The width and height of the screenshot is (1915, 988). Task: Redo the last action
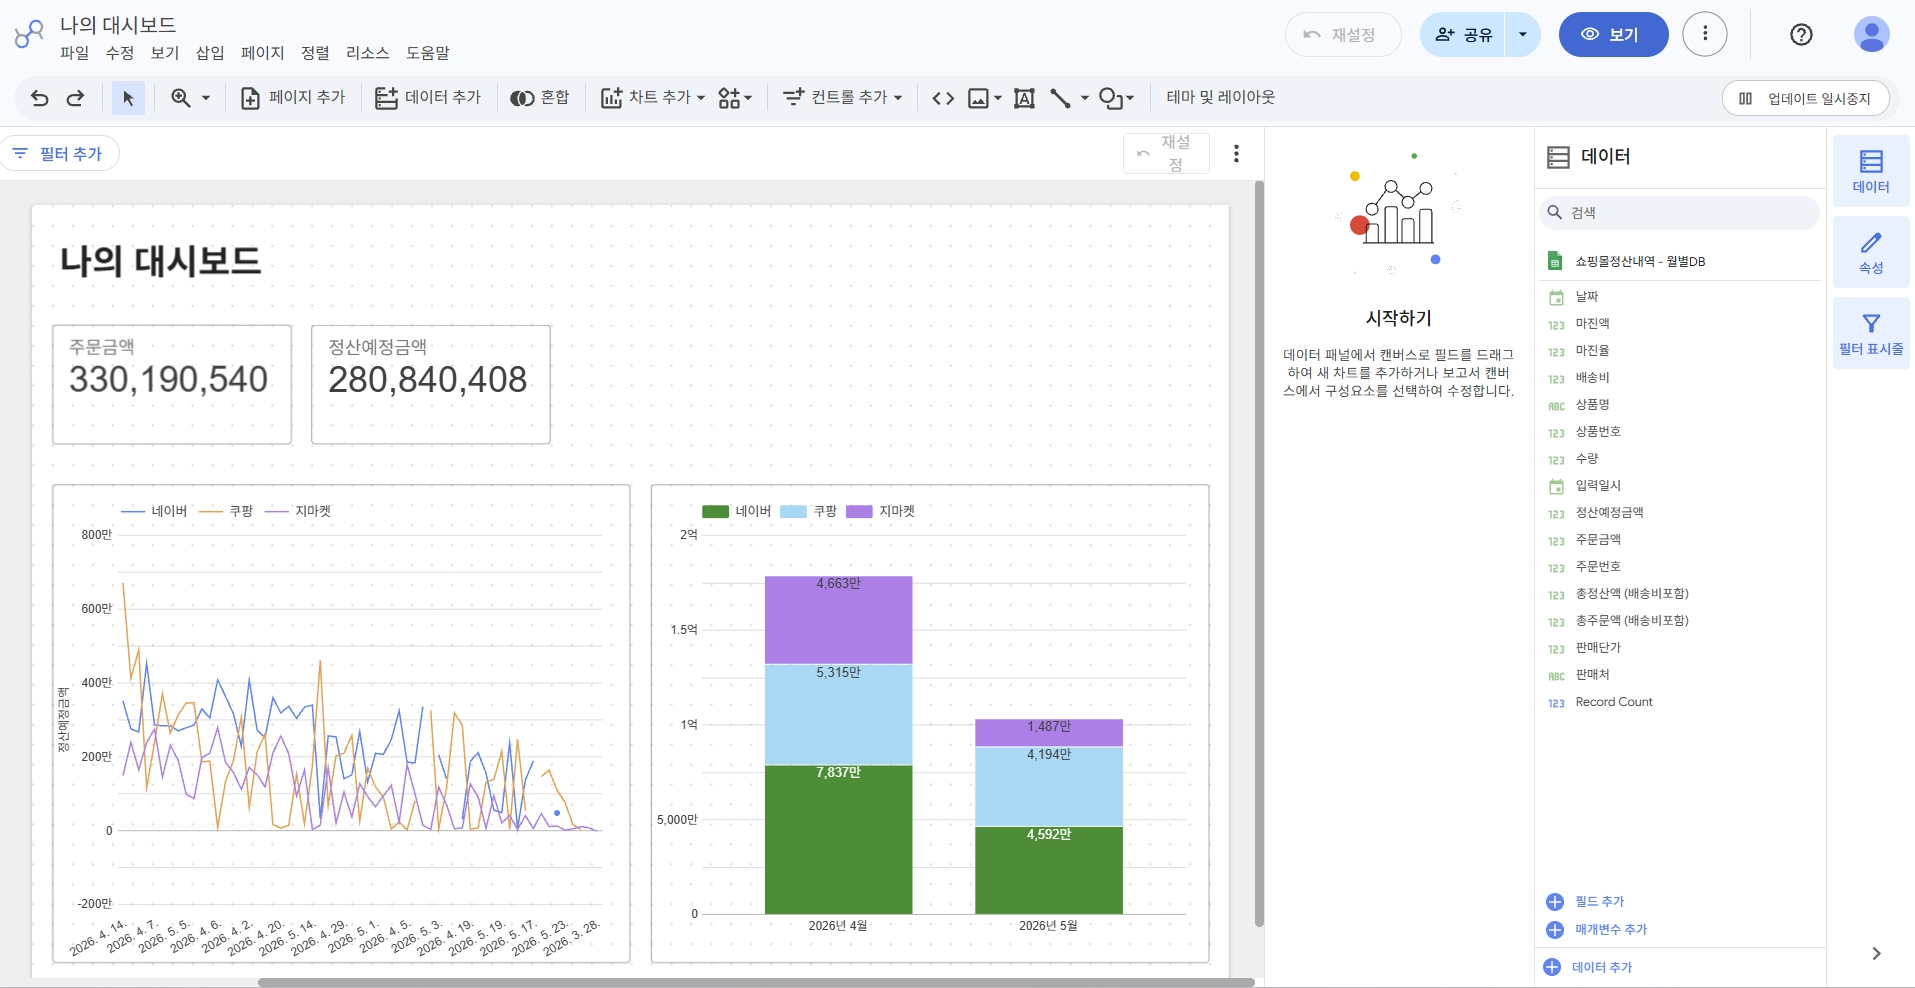pyautogui.click(x=75, y=98)
